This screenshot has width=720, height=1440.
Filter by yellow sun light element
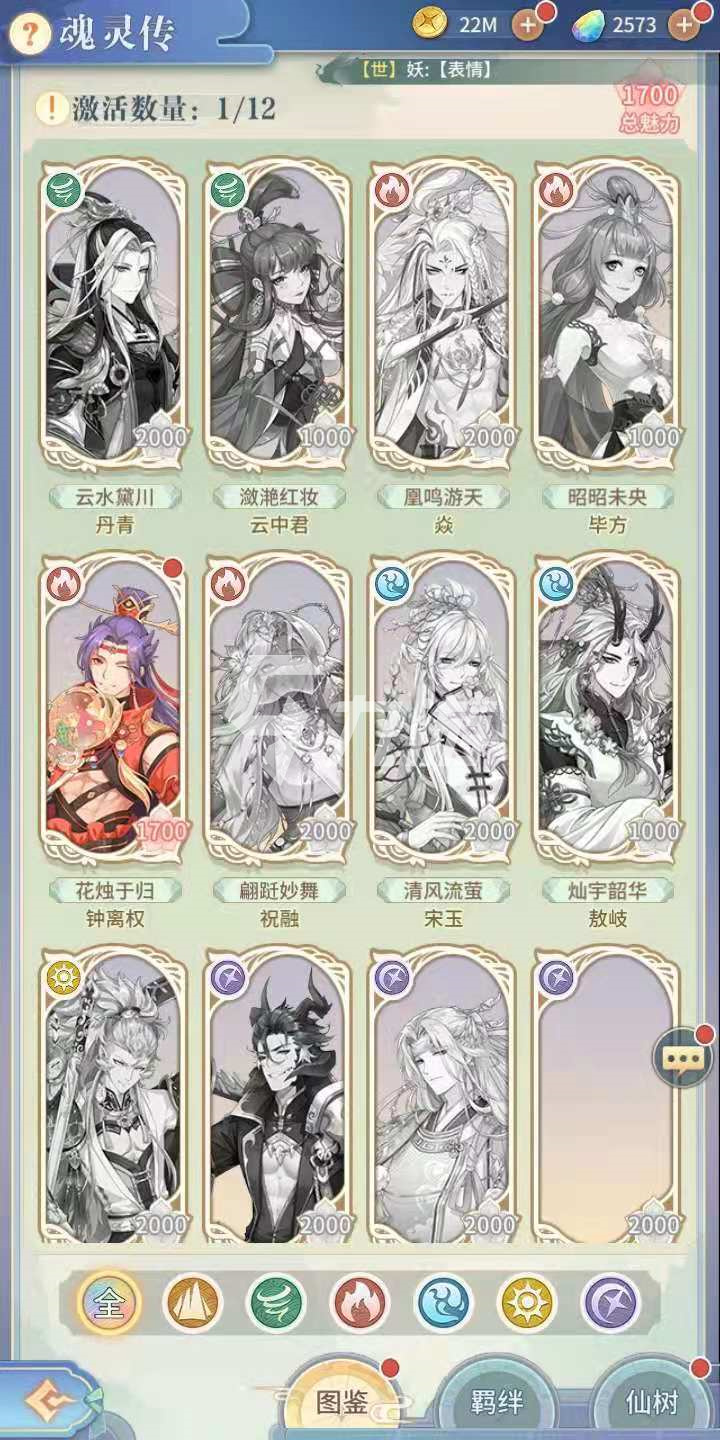(x=528, y=1303)
